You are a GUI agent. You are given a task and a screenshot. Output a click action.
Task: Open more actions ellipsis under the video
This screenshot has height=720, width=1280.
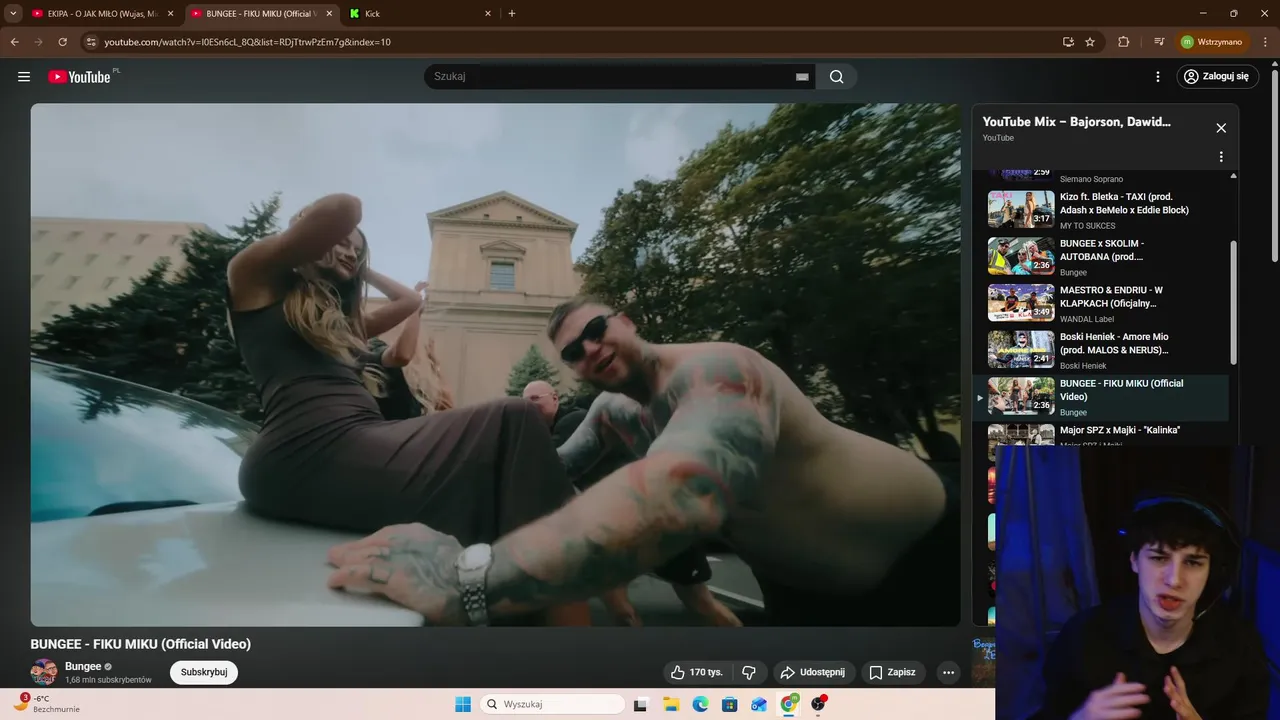click(x=948, y=672)
